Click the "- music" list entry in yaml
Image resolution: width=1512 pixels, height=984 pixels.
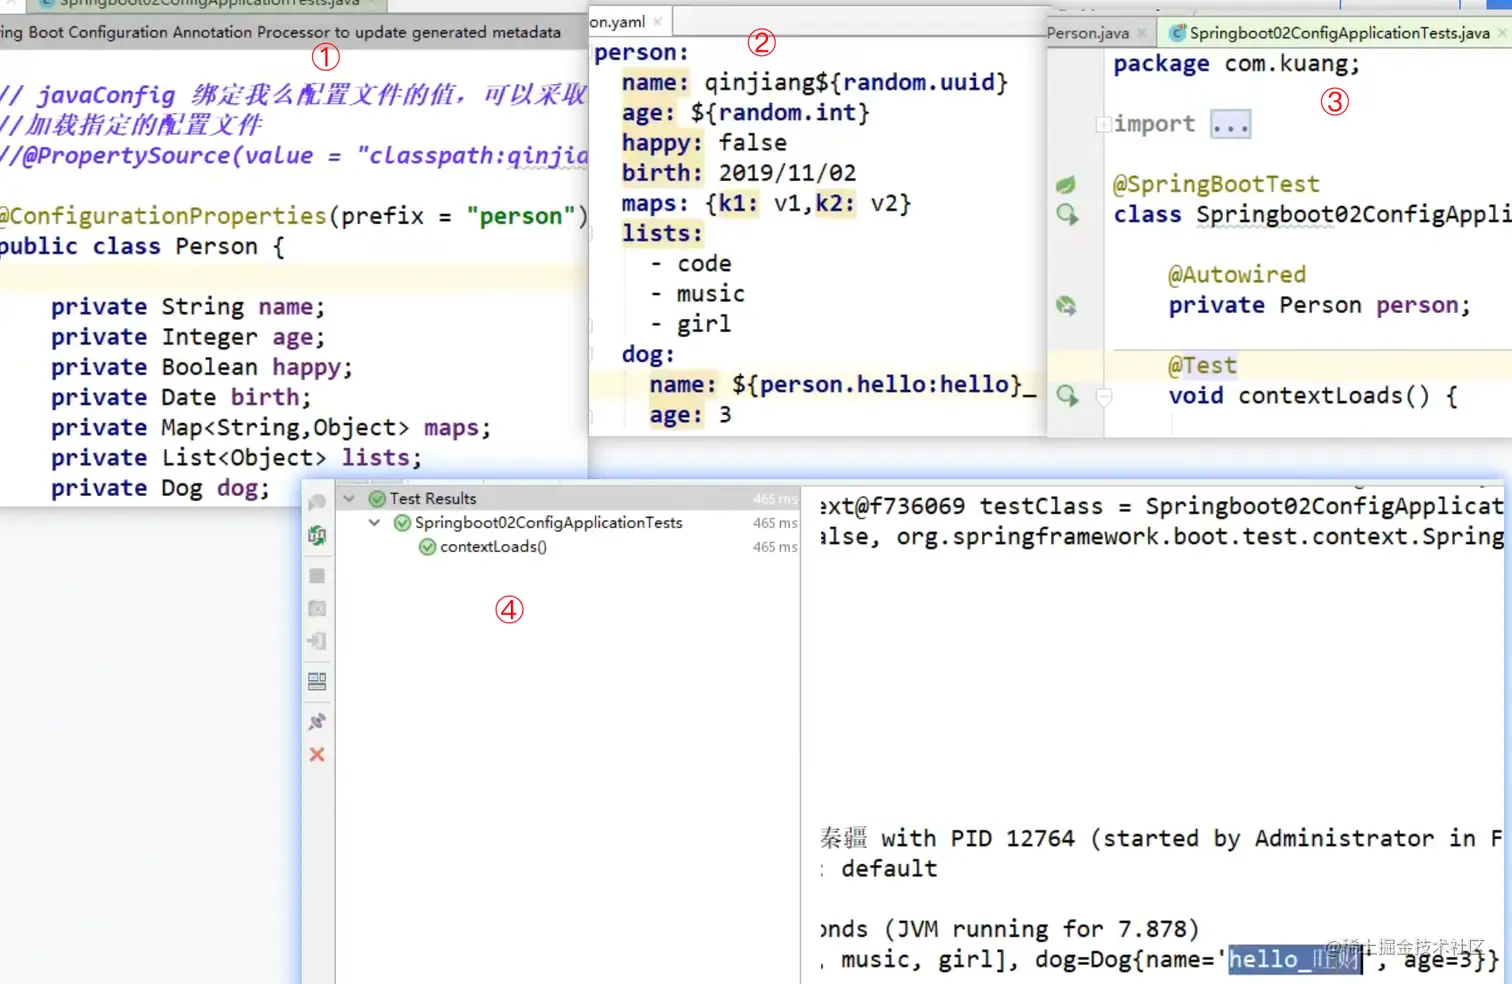tap(698, 294)
